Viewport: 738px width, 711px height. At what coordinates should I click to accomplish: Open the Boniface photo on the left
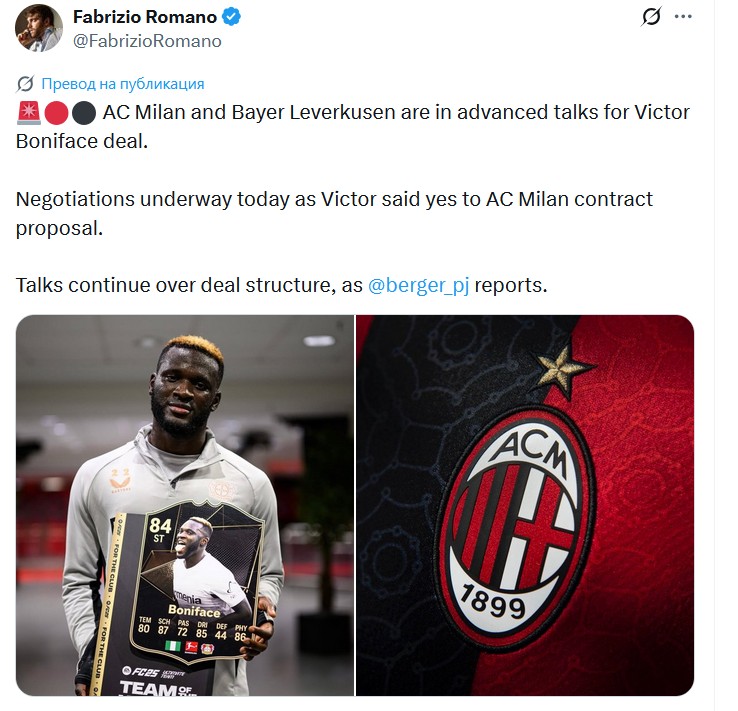185,505
